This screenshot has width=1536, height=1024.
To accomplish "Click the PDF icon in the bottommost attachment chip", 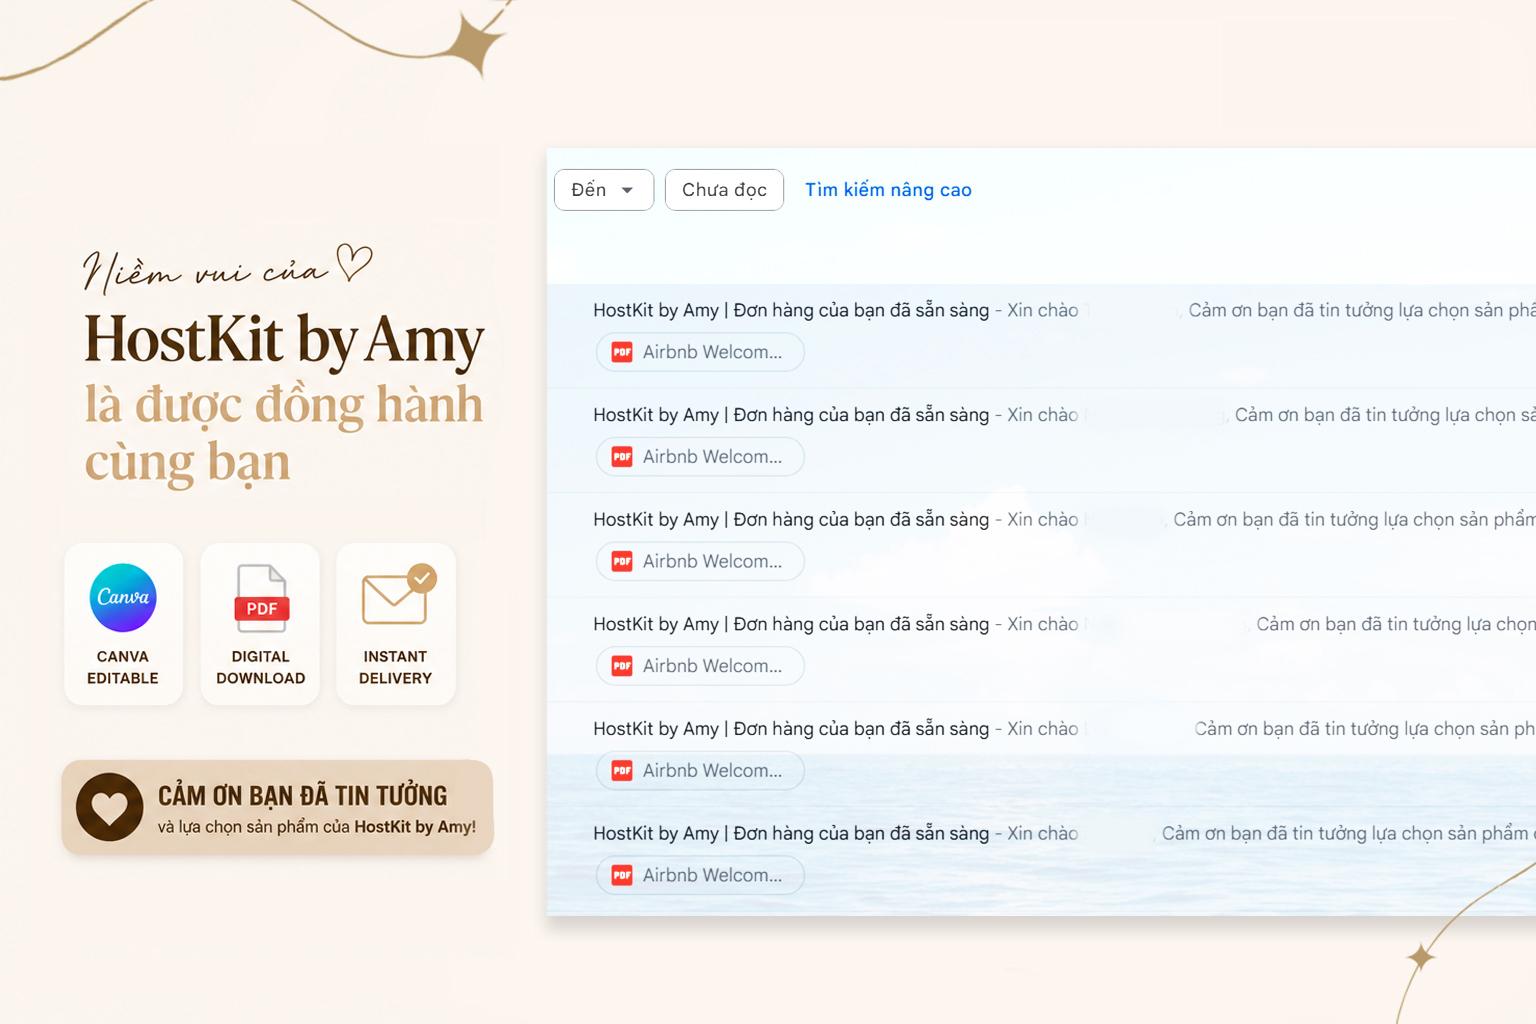I will click(622, 875).
